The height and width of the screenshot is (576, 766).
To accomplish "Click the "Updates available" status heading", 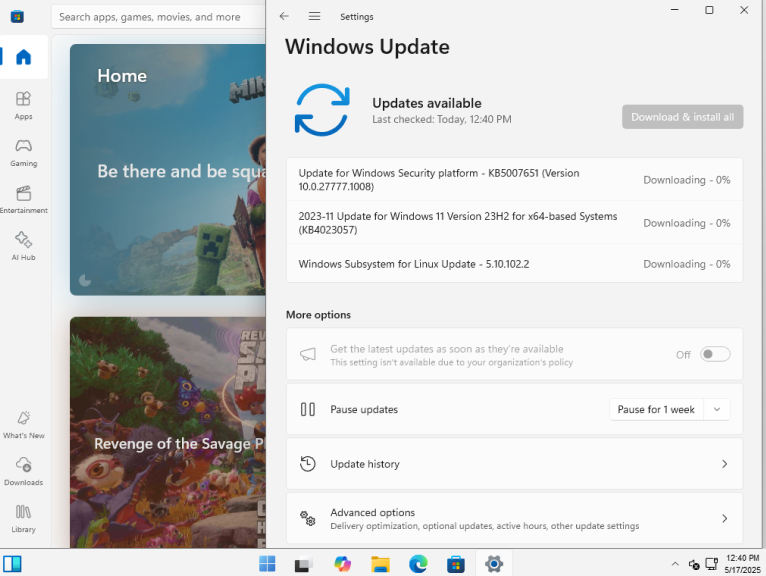I will [427, 103].
